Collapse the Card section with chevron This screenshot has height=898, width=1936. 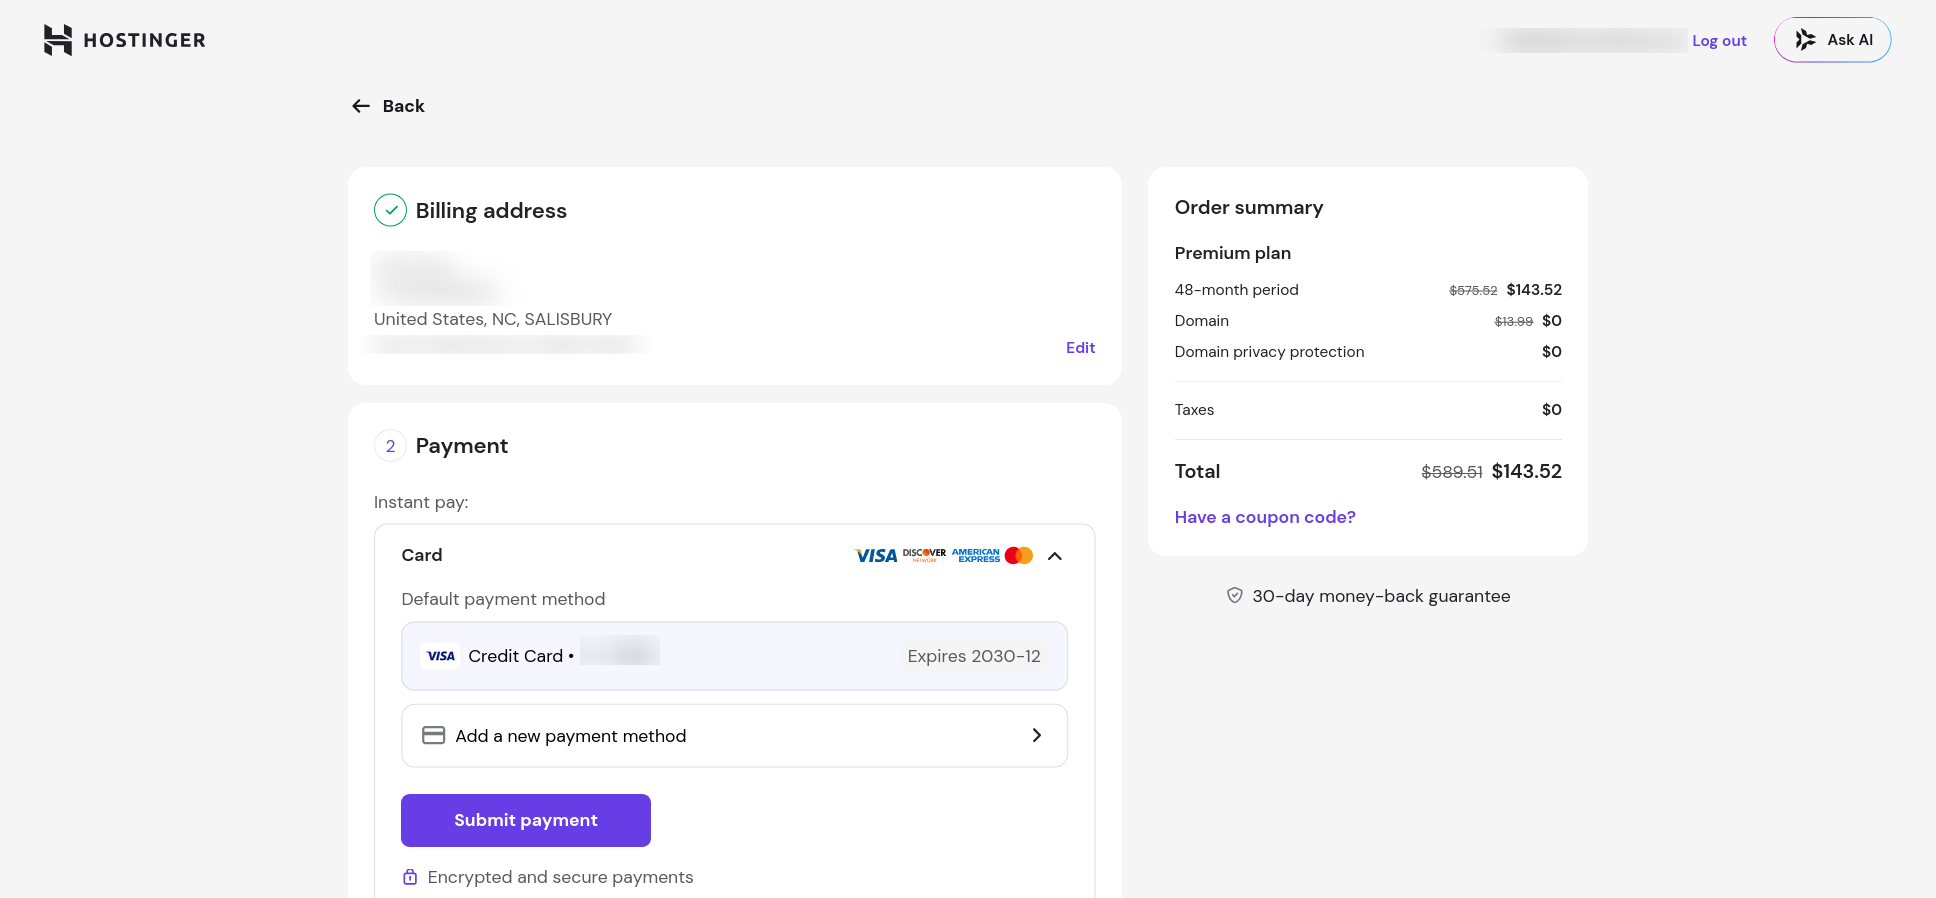pyautogui.click(x=1055, y=556)
